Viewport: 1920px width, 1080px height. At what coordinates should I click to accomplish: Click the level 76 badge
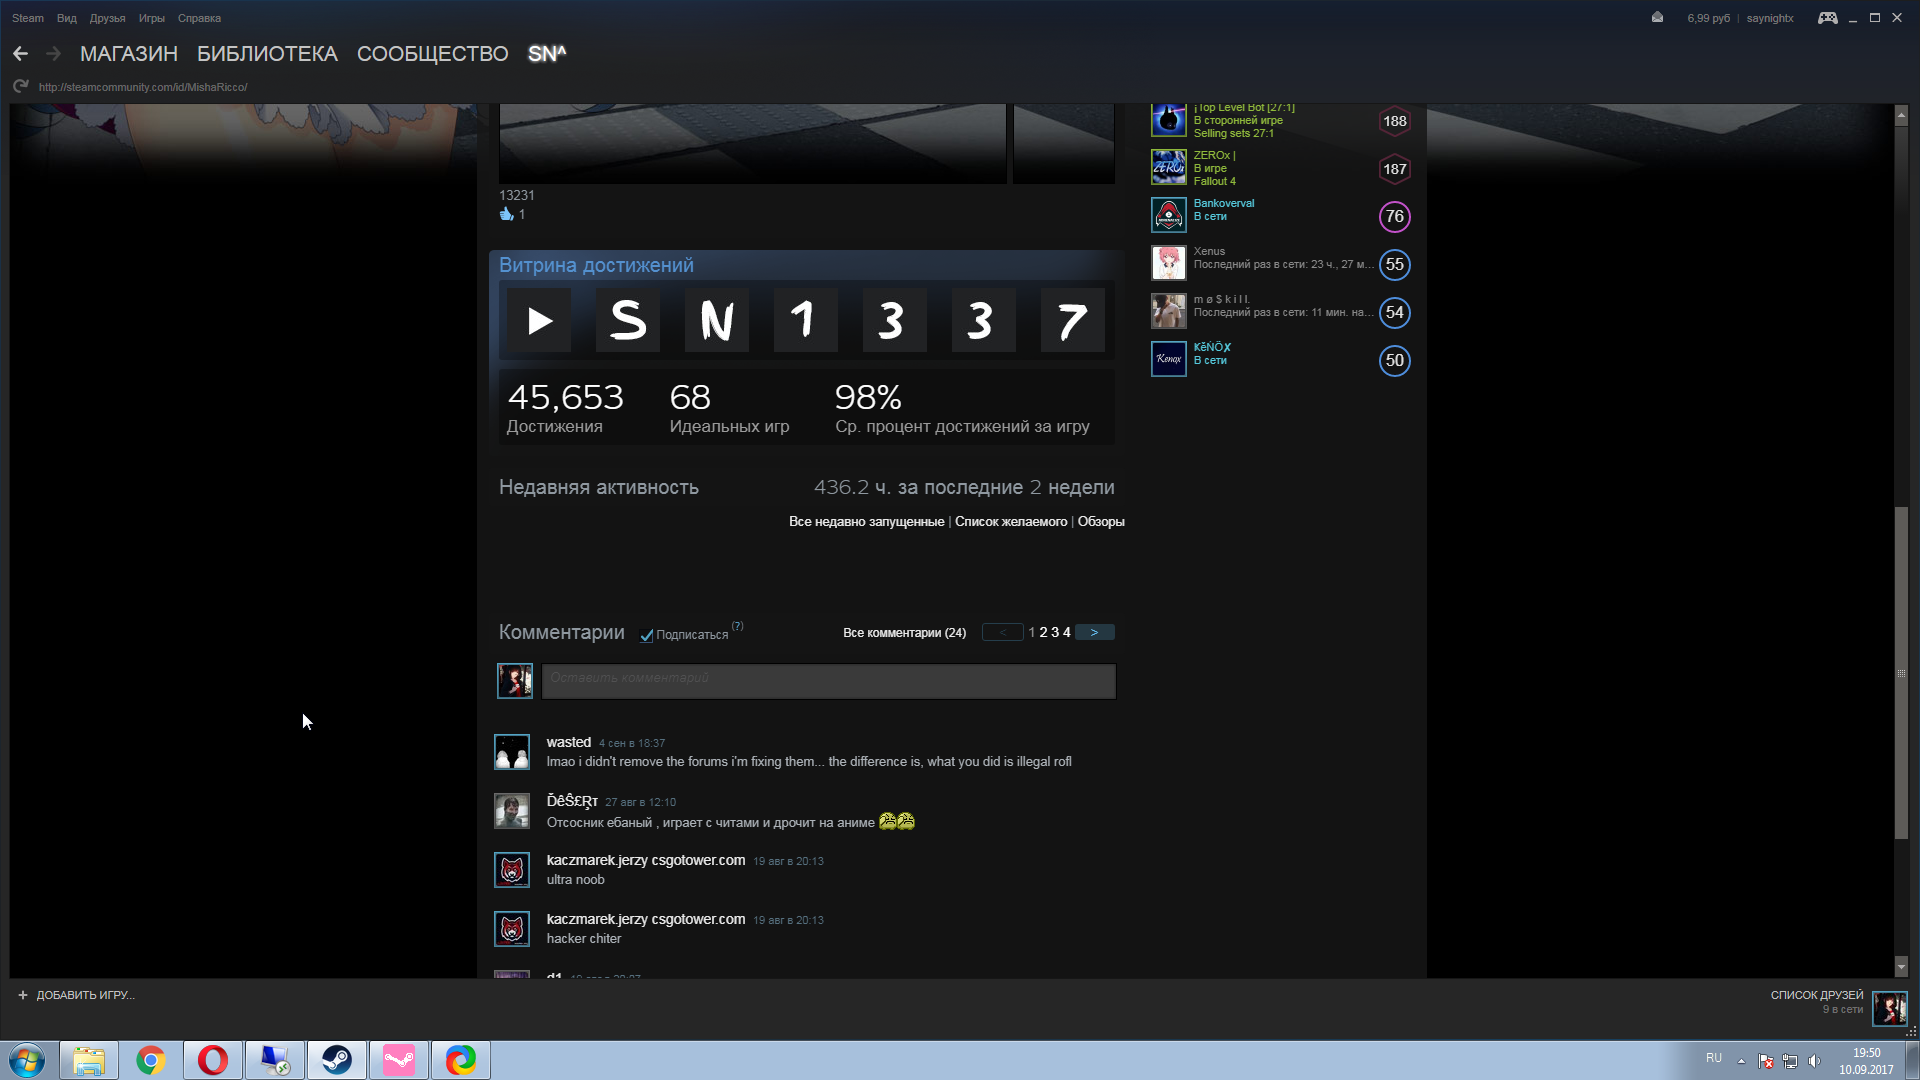point(1395,217)
